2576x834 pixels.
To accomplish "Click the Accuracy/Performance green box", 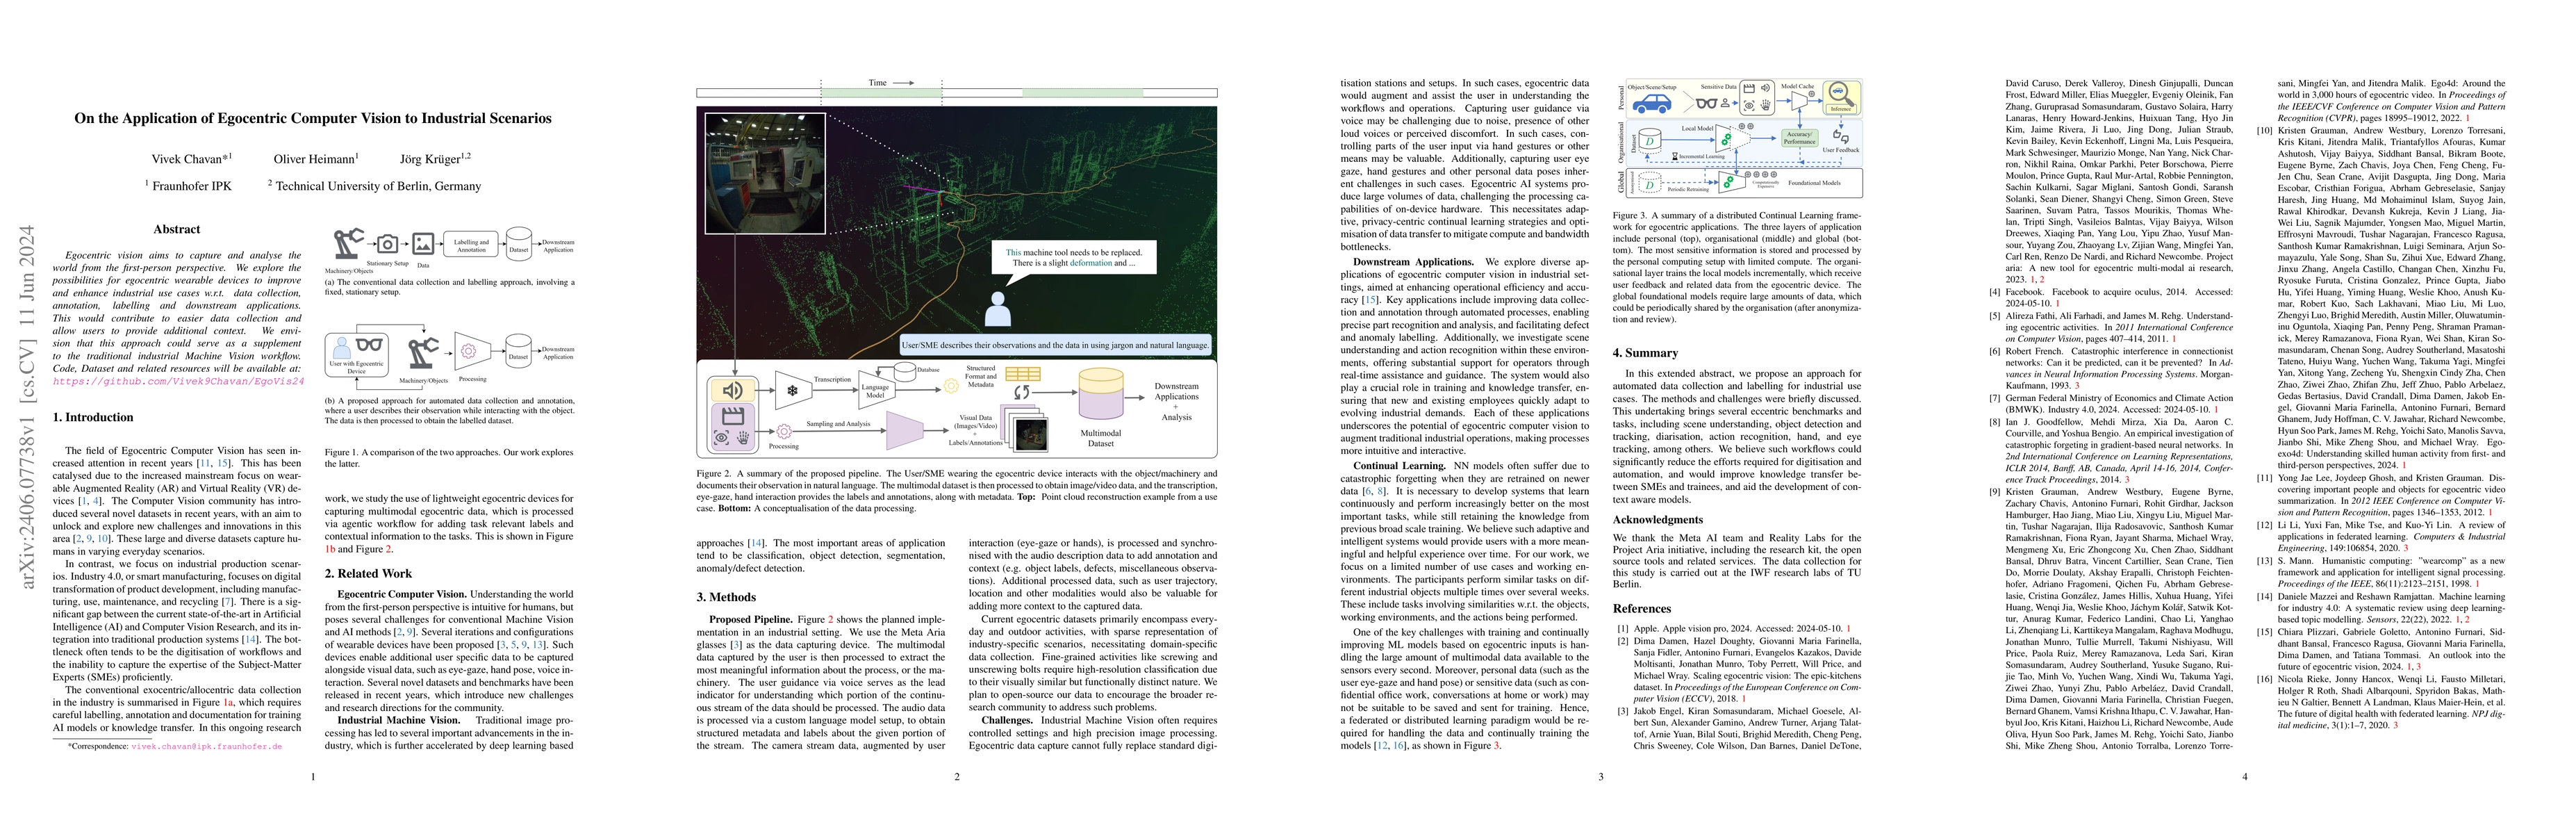I will pos(1799,138).
